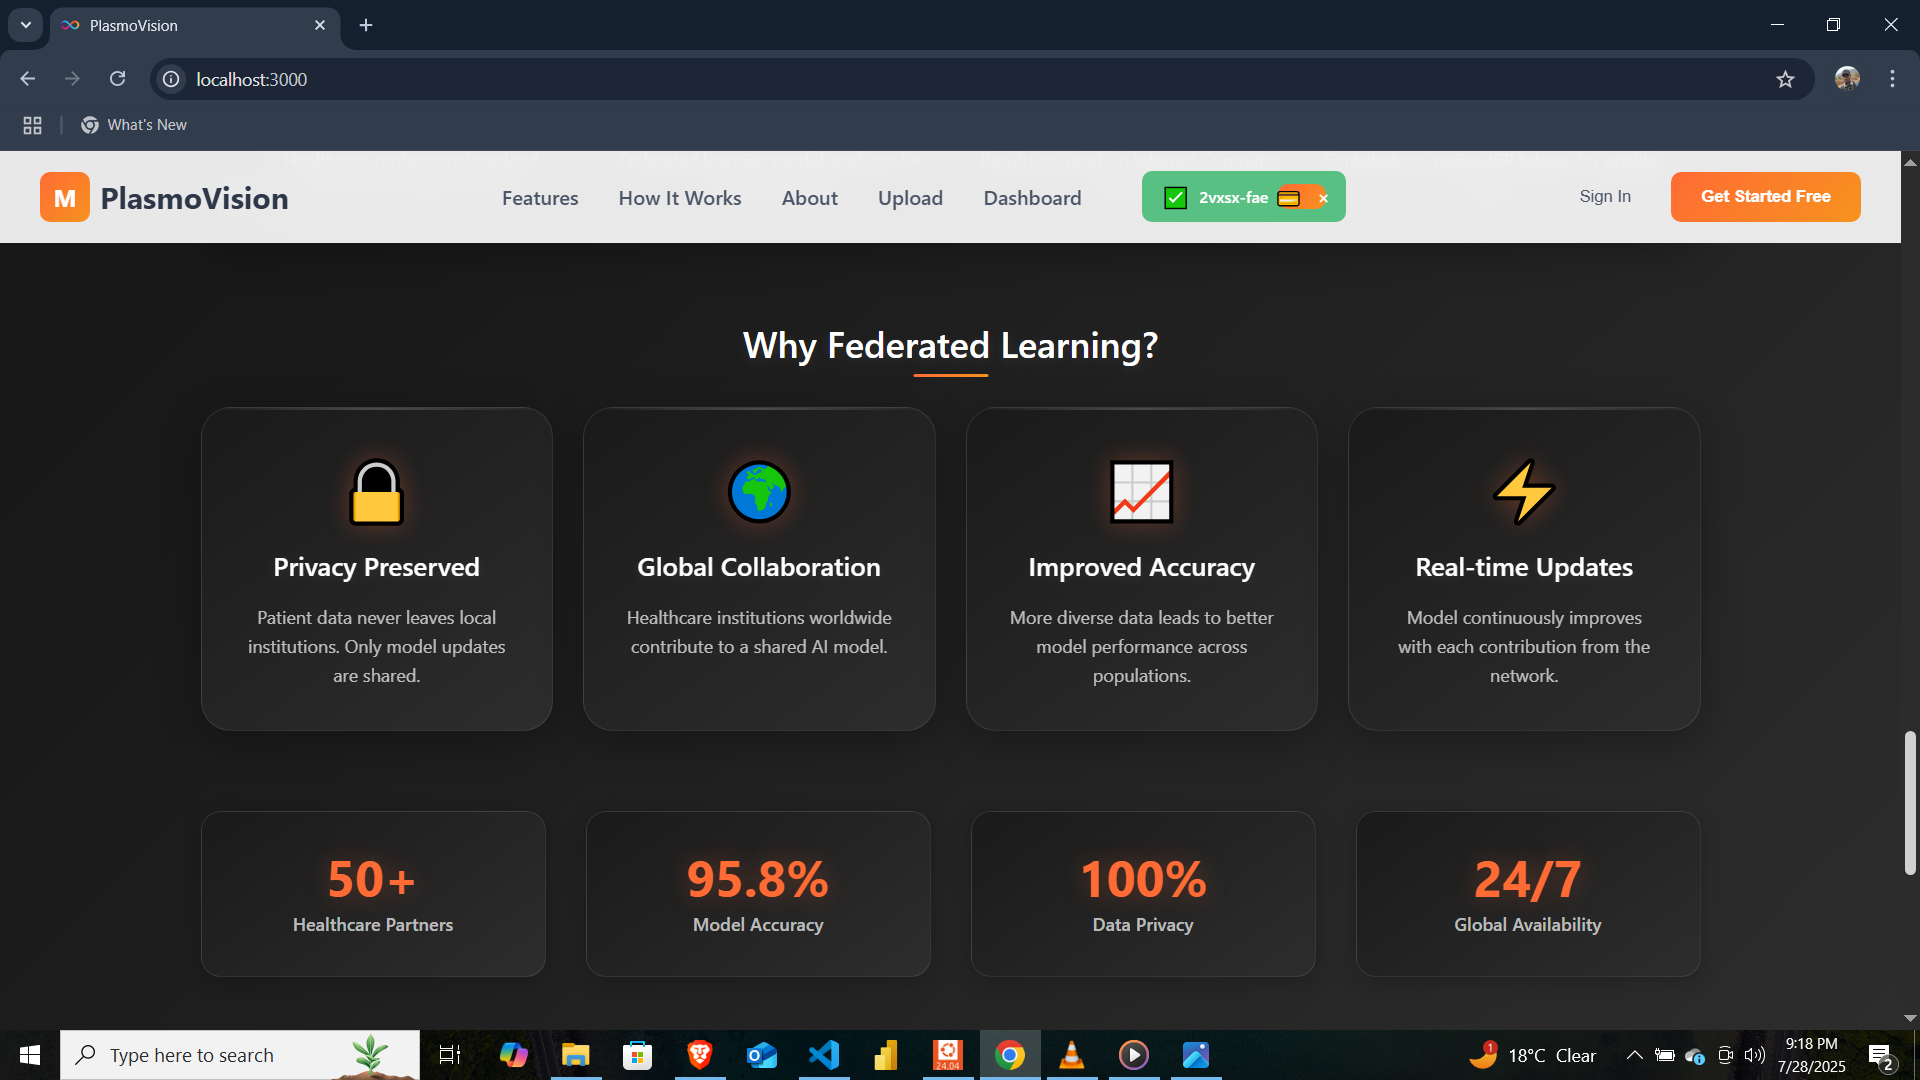Click the credit card wallet icon

pos(1289,198)
